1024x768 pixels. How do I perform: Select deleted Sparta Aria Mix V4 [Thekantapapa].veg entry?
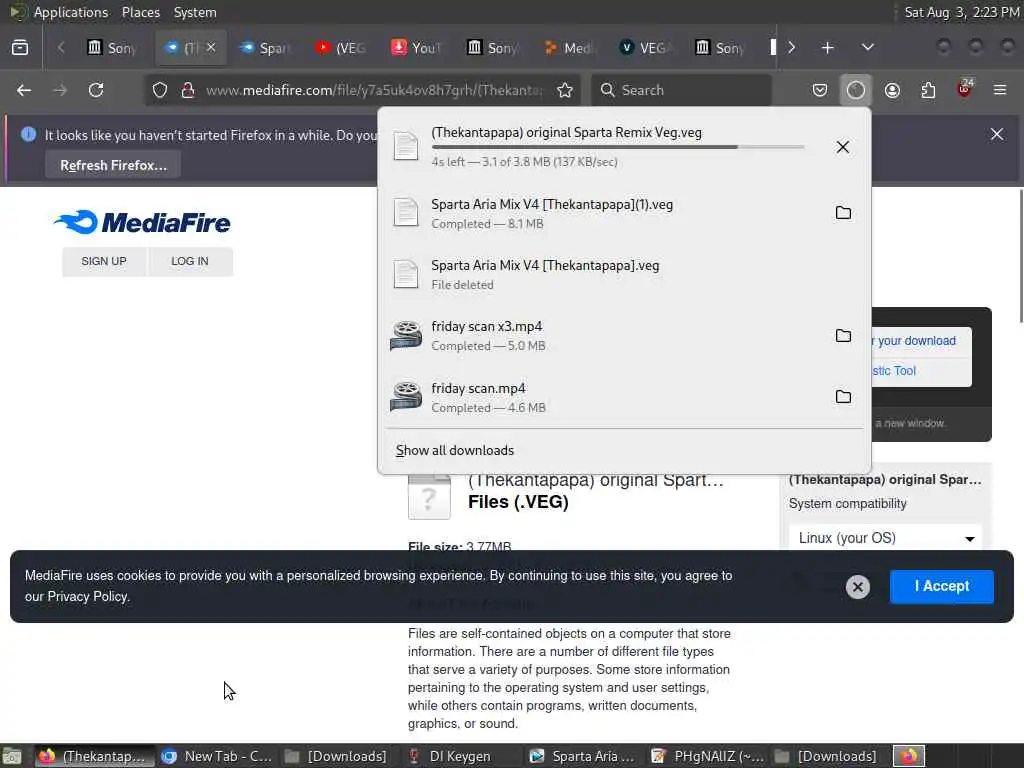[624, 274]
